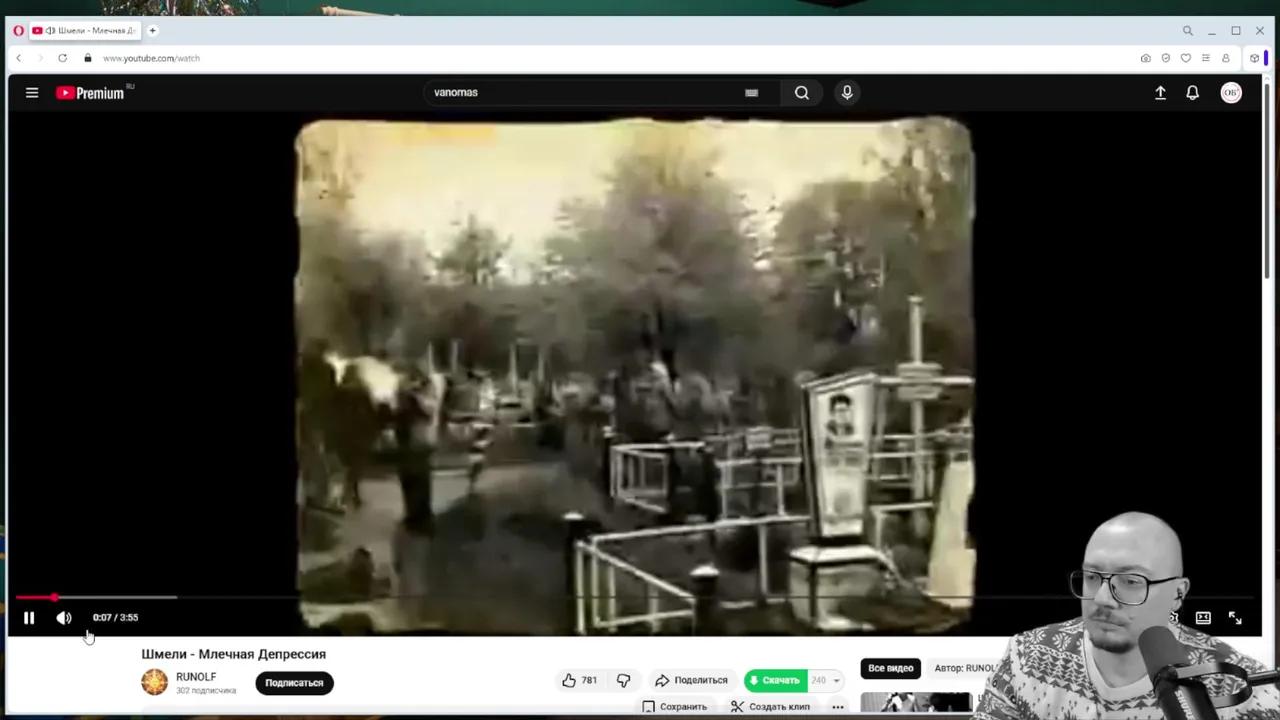This screenshot has width=1280, height=720.
Task: Click the video title 'Шмели - Млечная Депрессия'
Action: (x=233, y=654)
